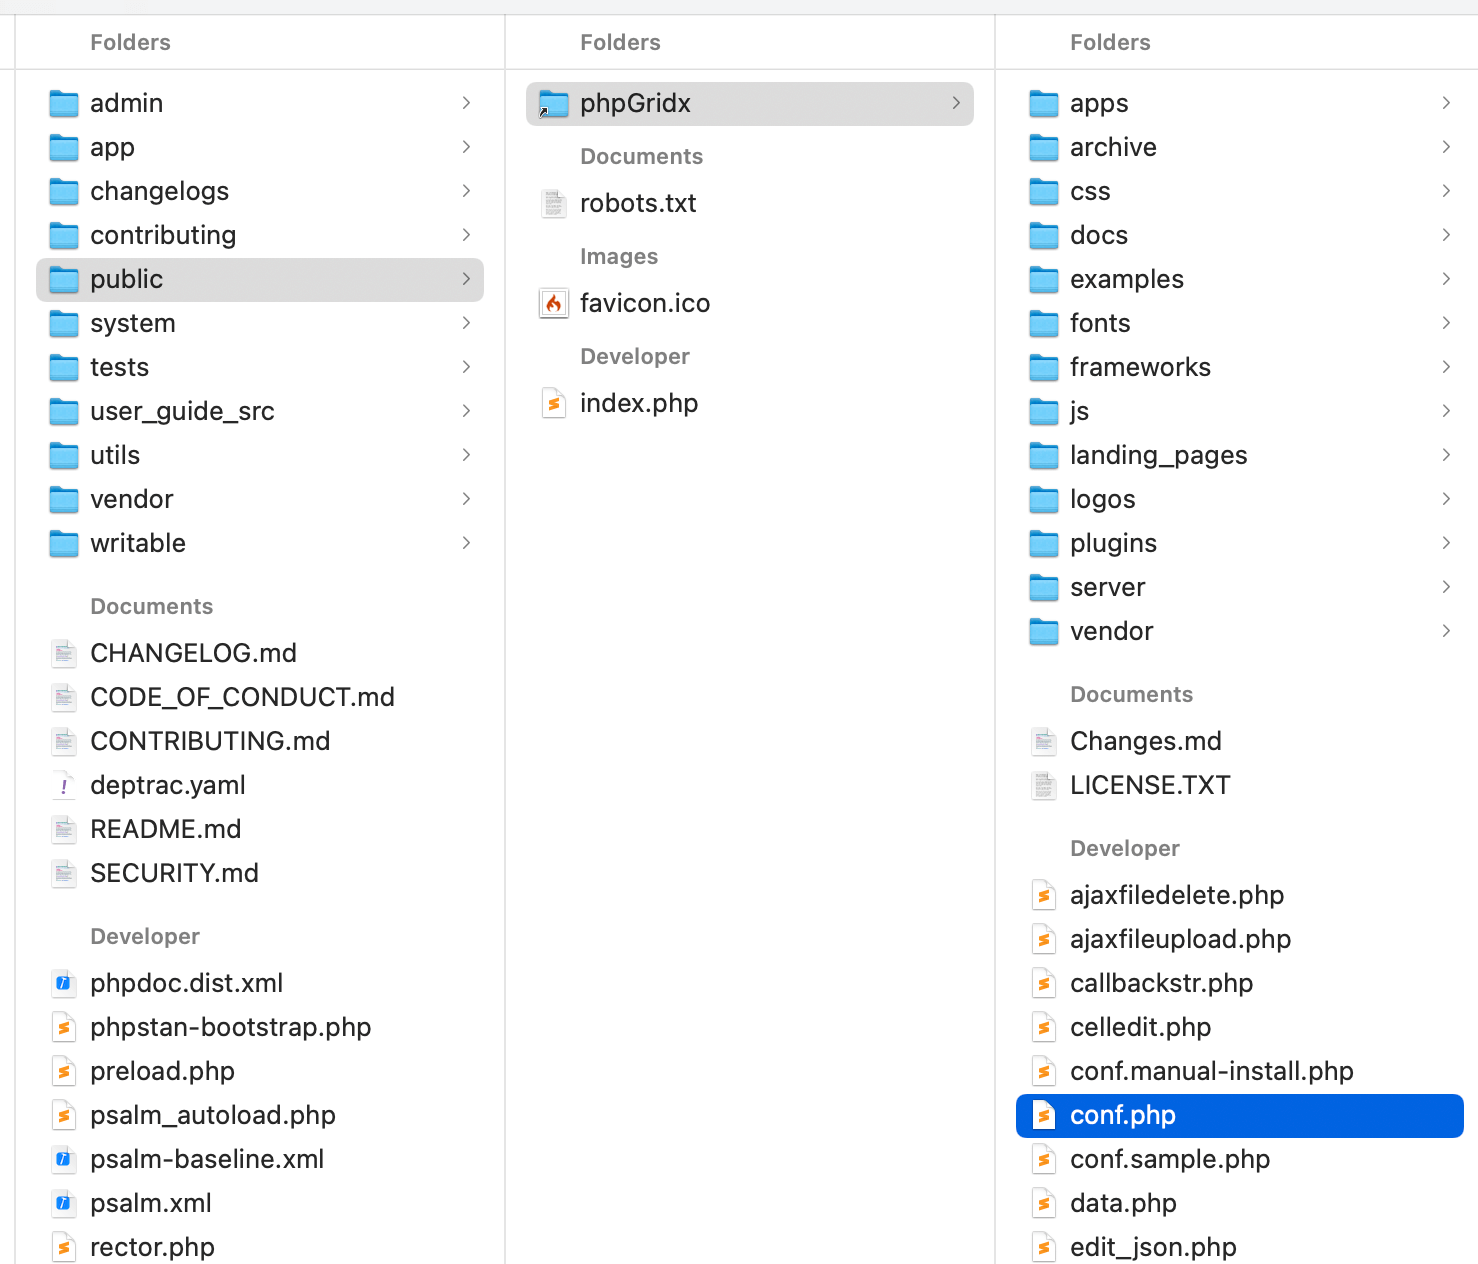Select celledit.php file name
Image resolution: width=1478 pixels, height=1264 pixels.
pyautogui.click(x=1141, y=1027)
